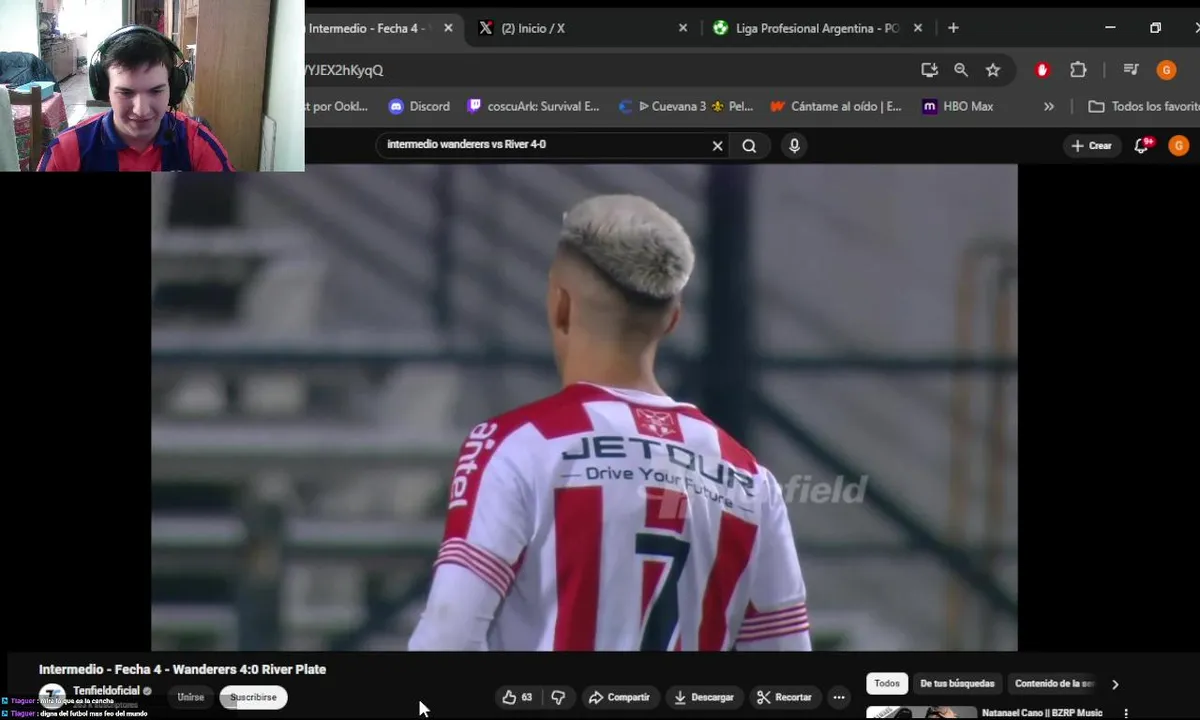Like the video with 63 likes
Image resolution: width=1200 pixels, height=720 pixels.
[520, 697]
